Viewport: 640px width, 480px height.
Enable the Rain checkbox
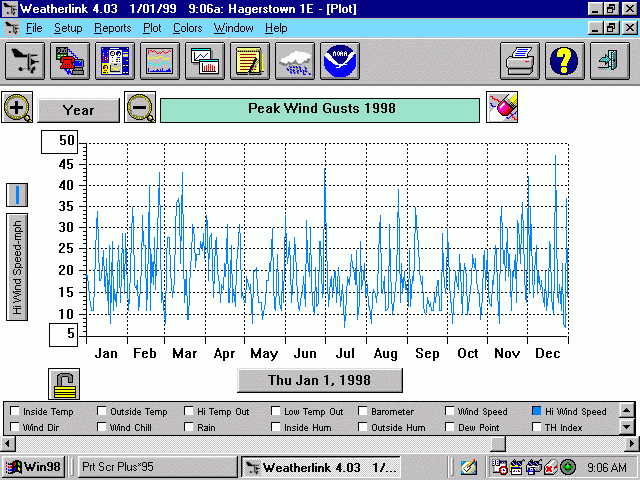point(189,427)
